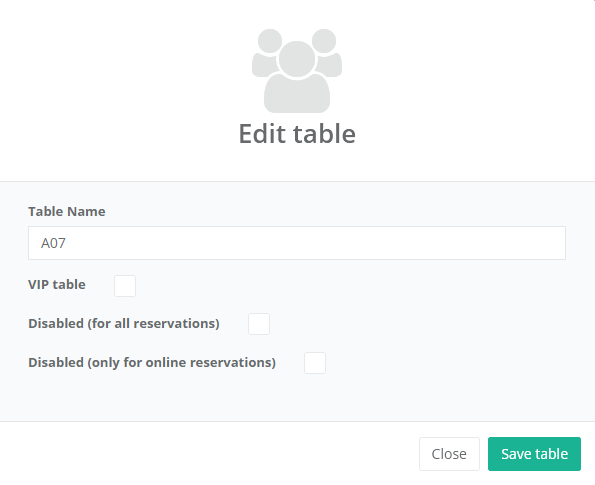The image size is (595, 485).
Task: Save the table changes
Action: coord(534,454)
